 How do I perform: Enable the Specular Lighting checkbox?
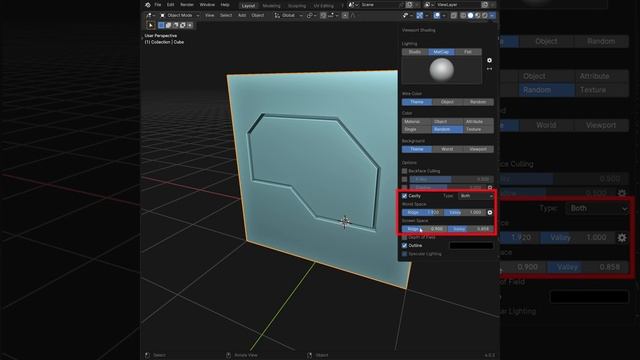[404, 254]
